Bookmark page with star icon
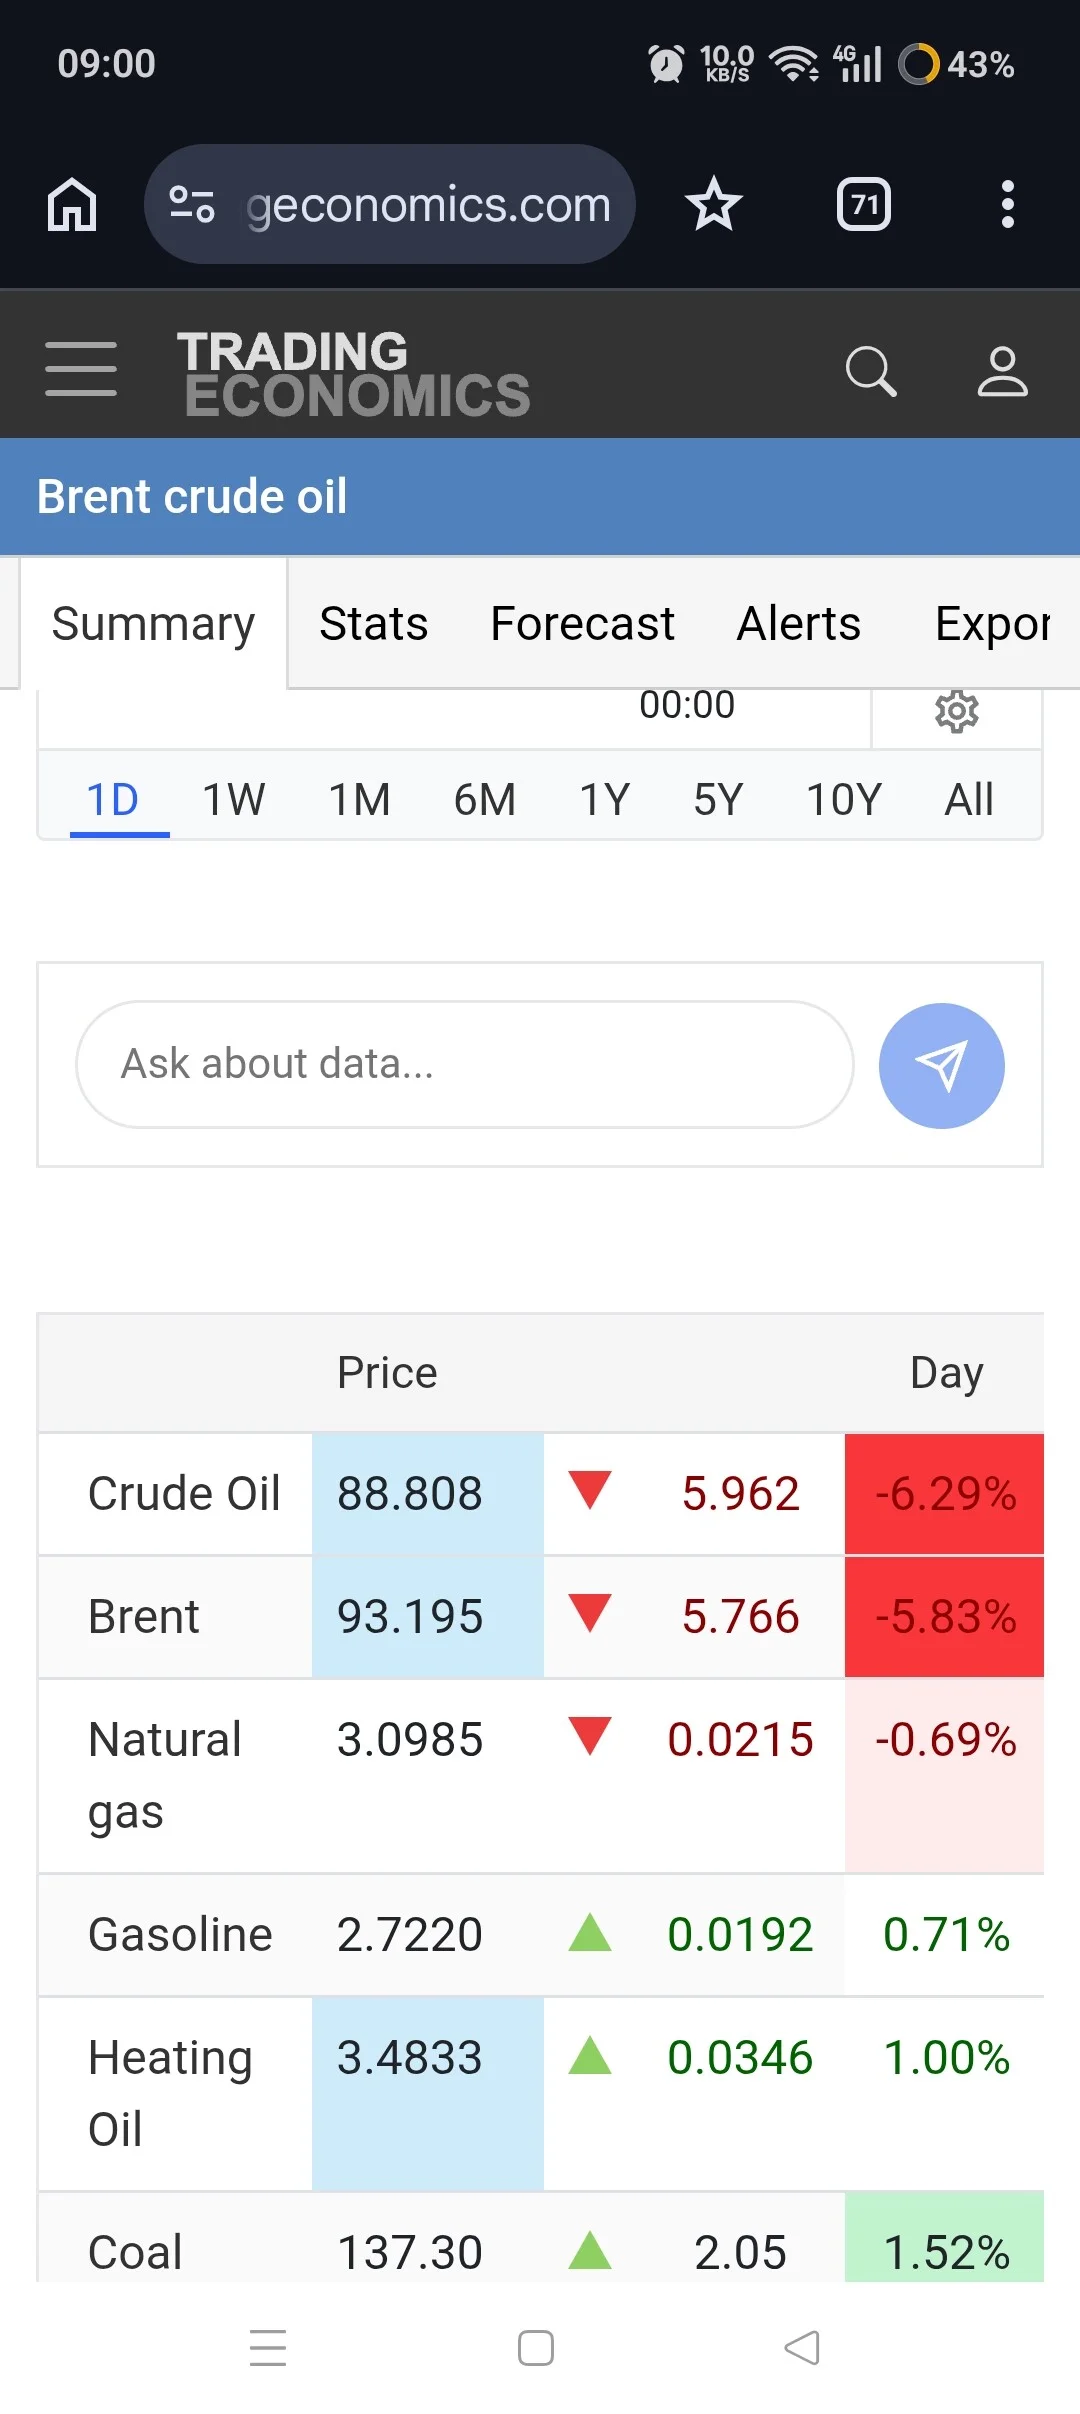This screenshot has width=1080, height=2414. coord(714,205)
